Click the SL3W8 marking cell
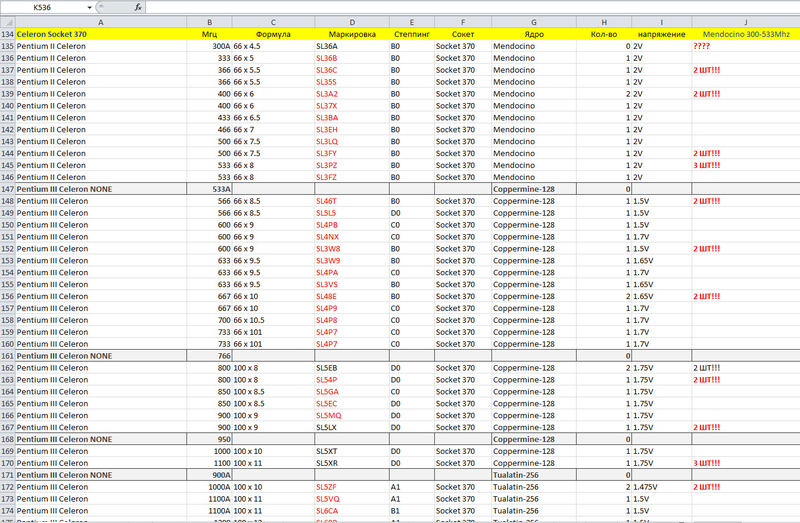This screenshot has width=800, height=523. (x=352, y=249)
